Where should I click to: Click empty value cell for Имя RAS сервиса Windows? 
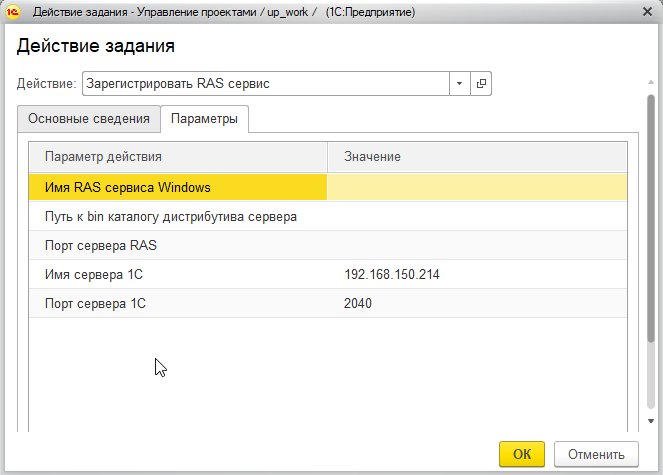pyautogui.click(x=477, y=187)
